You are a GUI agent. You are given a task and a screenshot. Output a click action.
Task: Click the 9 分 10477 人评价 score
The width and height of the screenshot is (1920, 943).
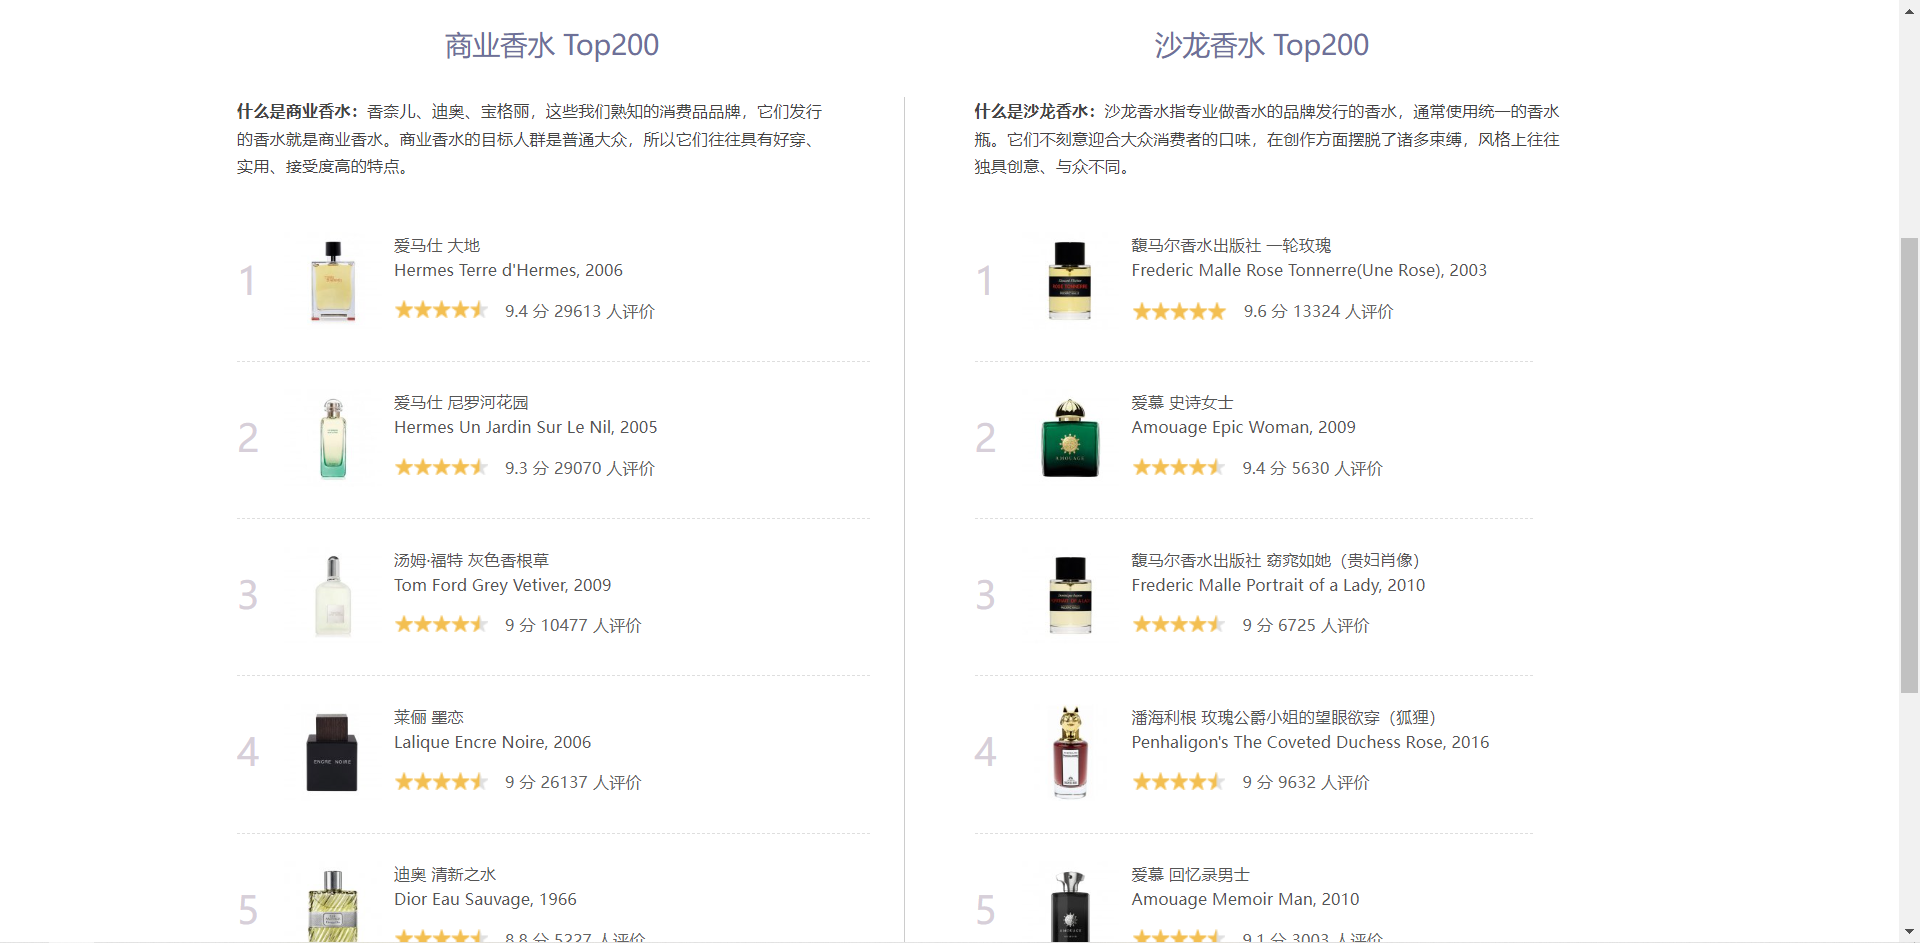pyautogui.click(x=573, y=626)
